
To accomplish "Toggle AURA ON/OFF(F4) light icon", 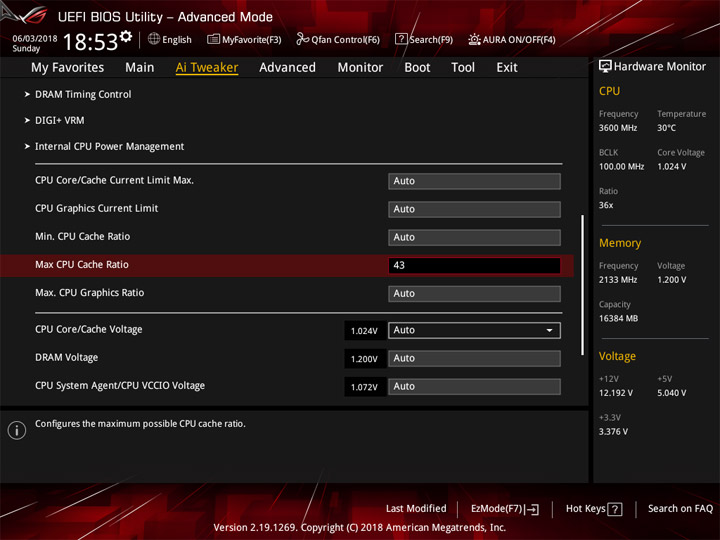I will coord(474,39).
